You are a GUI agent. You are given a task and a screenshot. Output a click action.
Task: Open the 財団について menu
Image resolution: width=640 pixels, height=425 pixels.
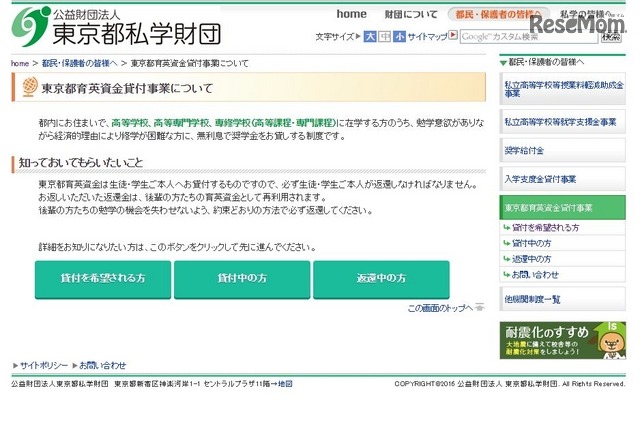pyautogui.click(x=411, y=14)
